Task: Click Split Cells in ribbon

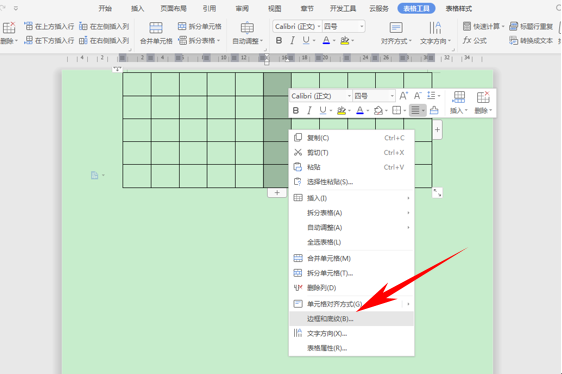Action: 200,26
